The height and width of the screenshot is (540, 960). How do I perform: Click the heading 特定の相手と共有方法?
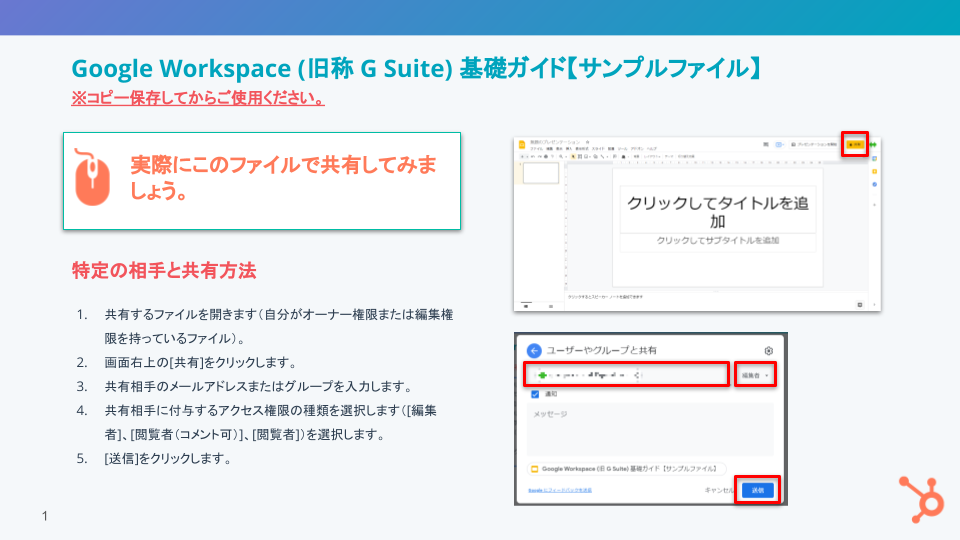(163, 271)
